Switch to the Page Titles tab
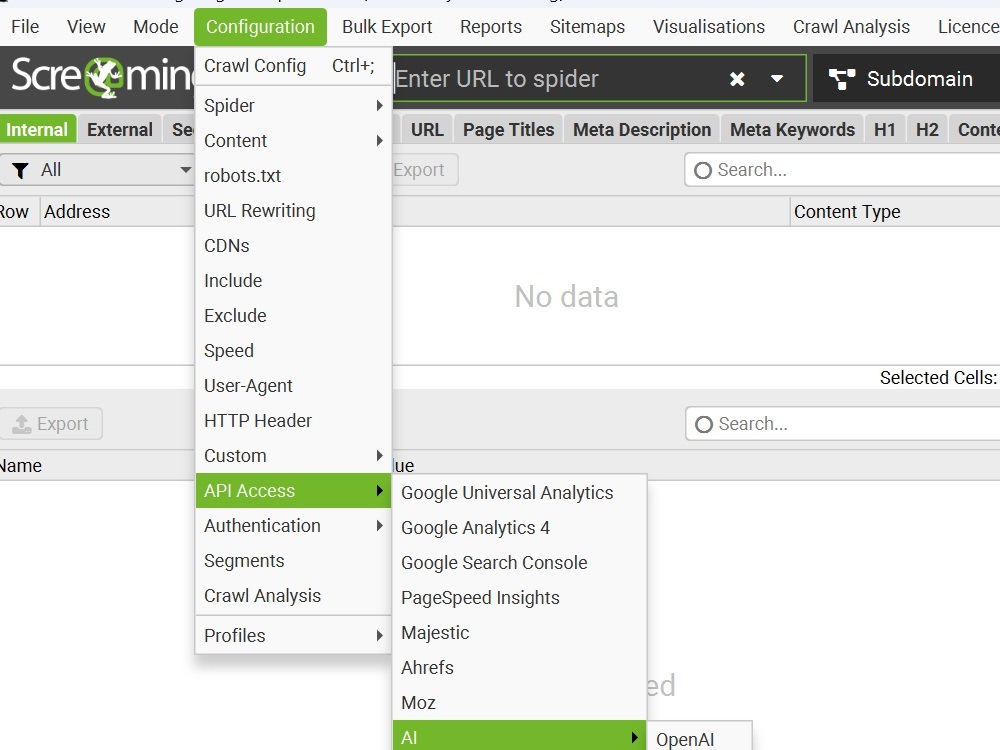Screen dimensions: 1000x750 pos(508,129)
